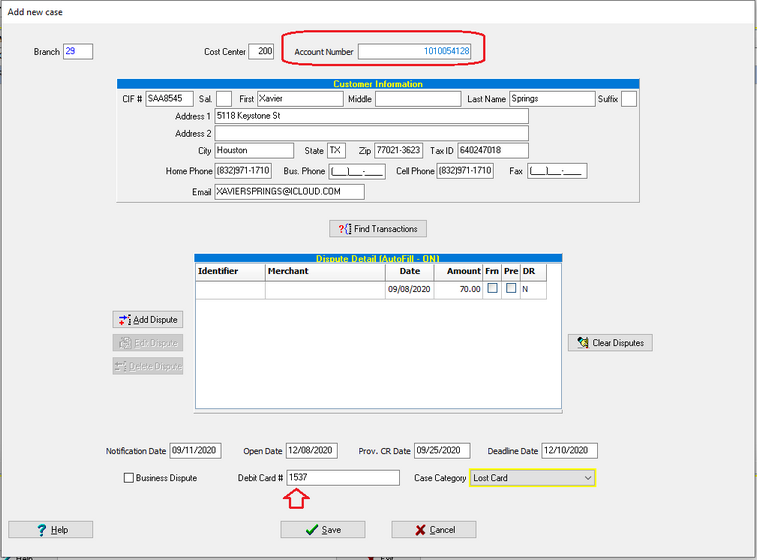Image resolution: width=757 pixels, height=560 pixels.
Task: Open Help for this dialog
Action: 50,530
